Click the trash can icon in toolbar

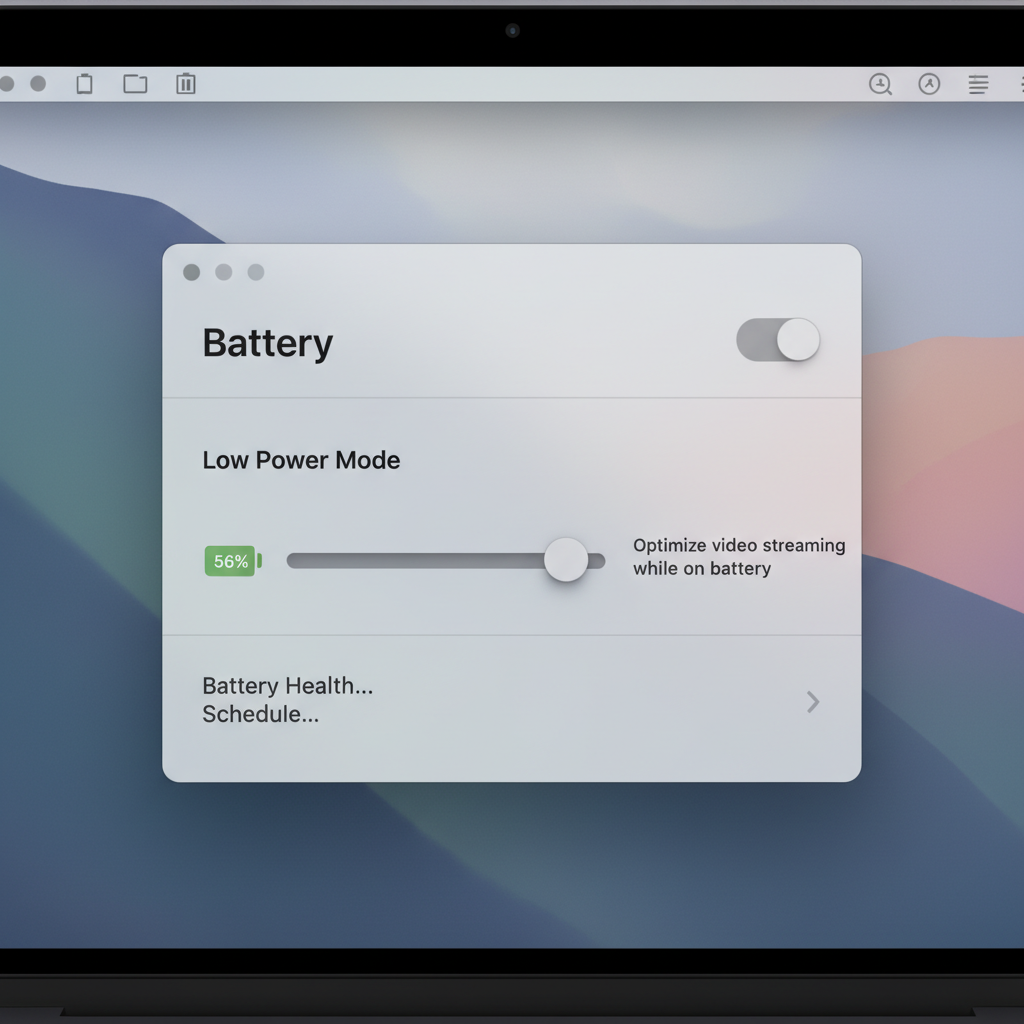pos(186,84)
